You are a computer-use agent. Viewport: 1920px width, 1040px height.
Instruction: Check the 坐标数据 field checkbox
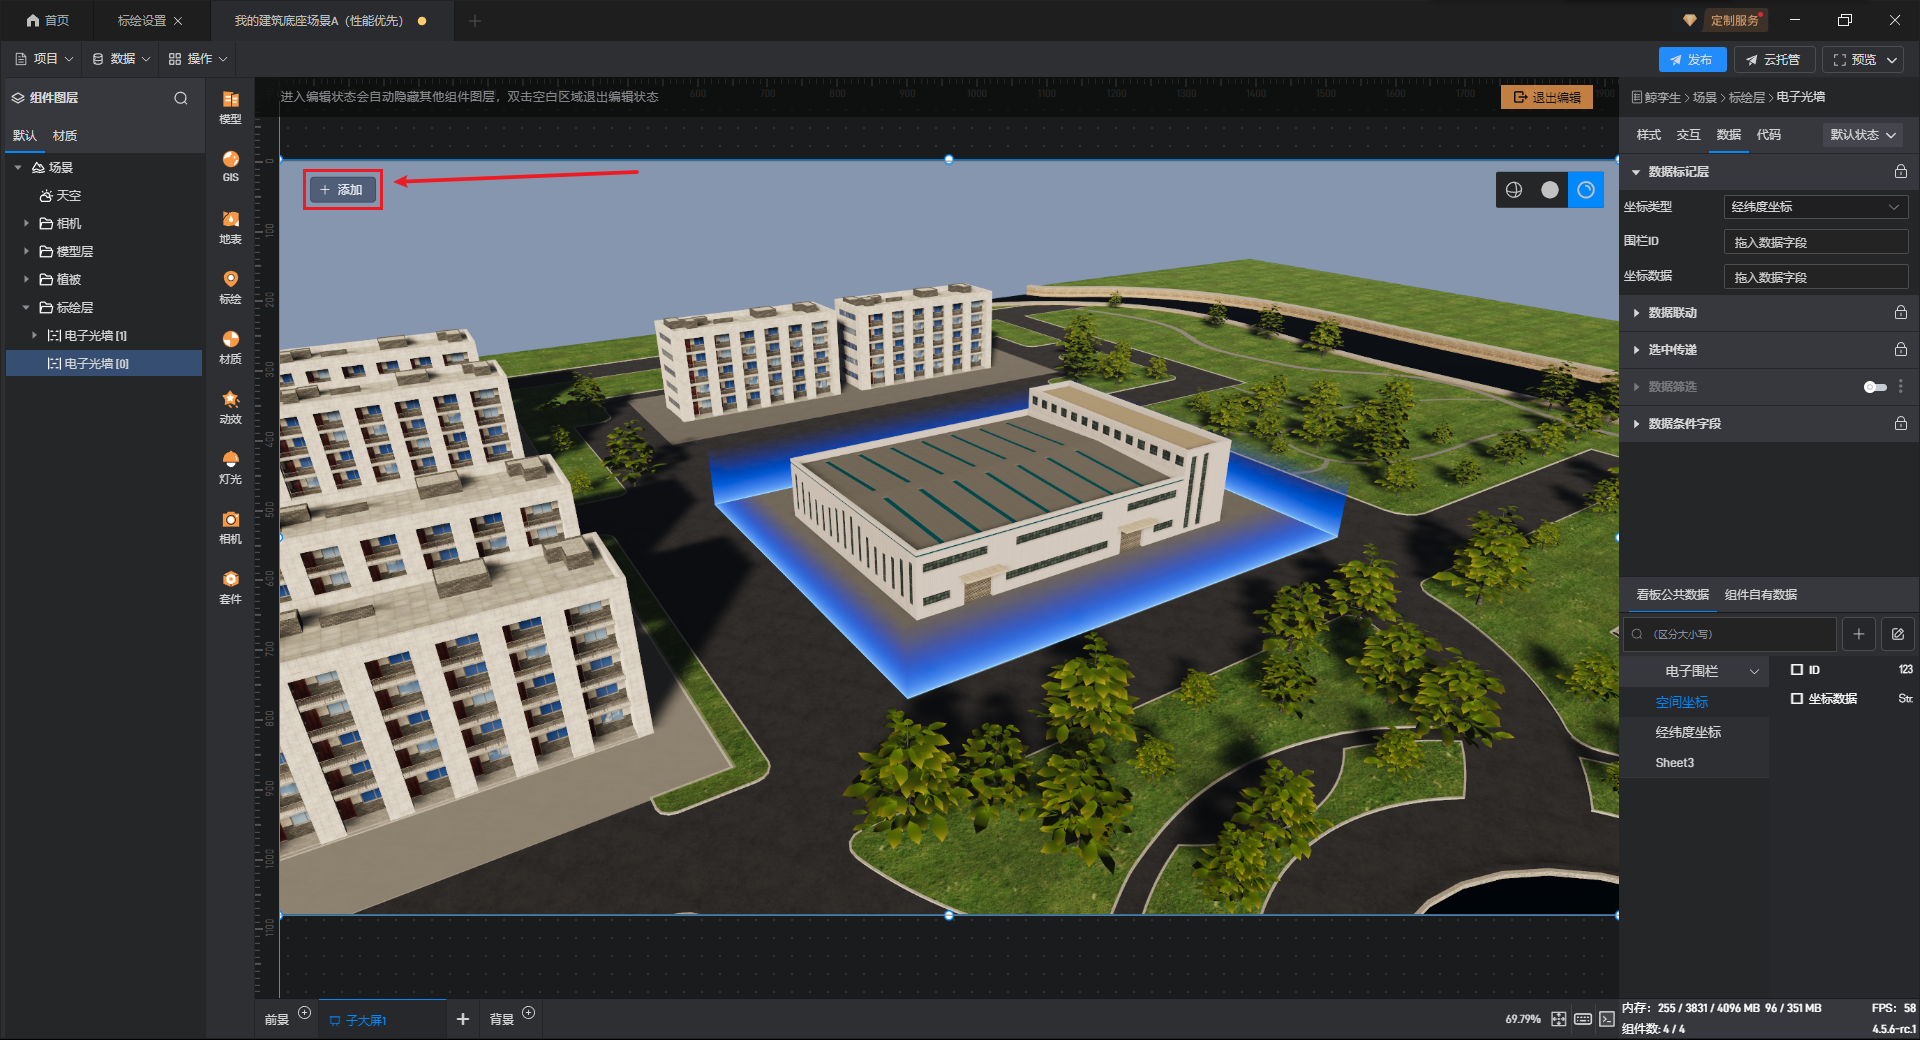(x=1797, y=699)
